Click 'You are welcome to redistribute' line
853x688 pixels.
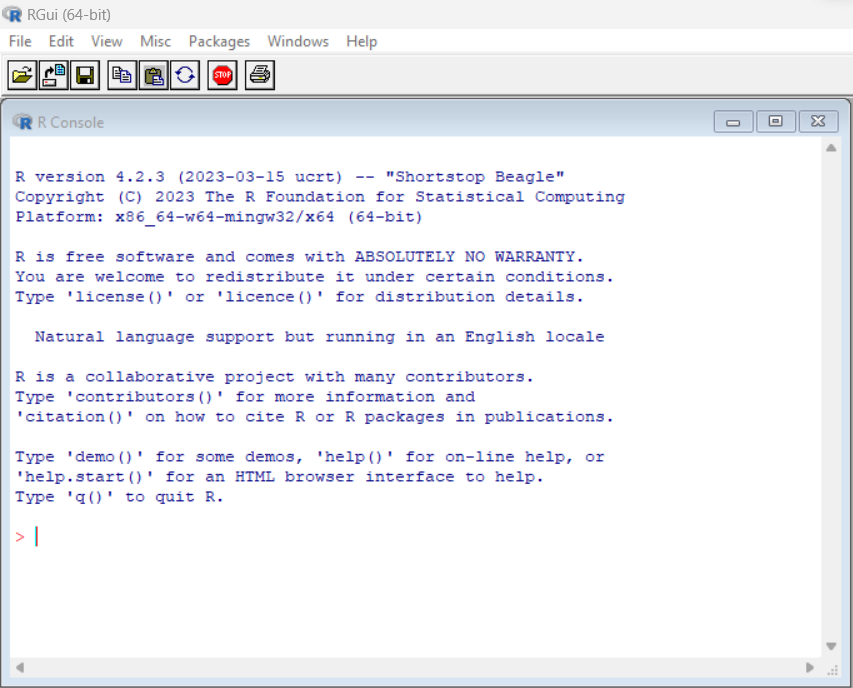click(x=314, y=277)
